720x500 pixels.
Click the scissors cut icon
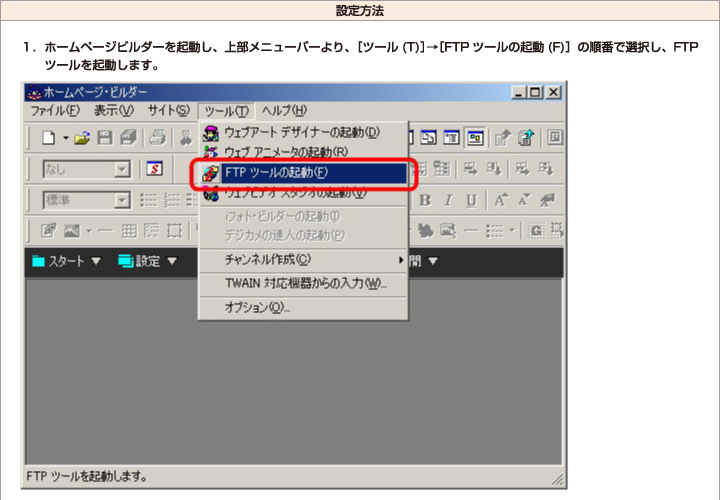tap(186, 138)
